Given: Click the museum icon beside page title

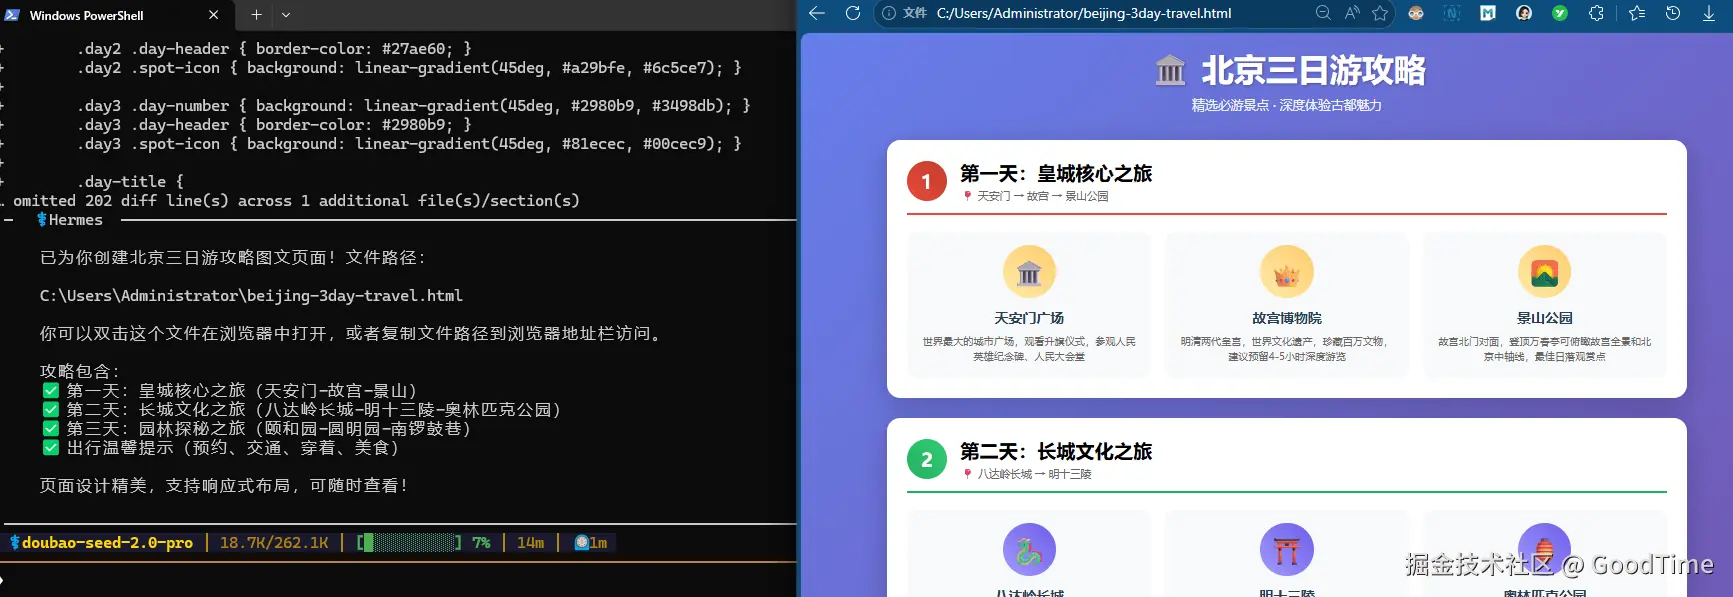Looking at the screenshot, I should click(1170, 70).
